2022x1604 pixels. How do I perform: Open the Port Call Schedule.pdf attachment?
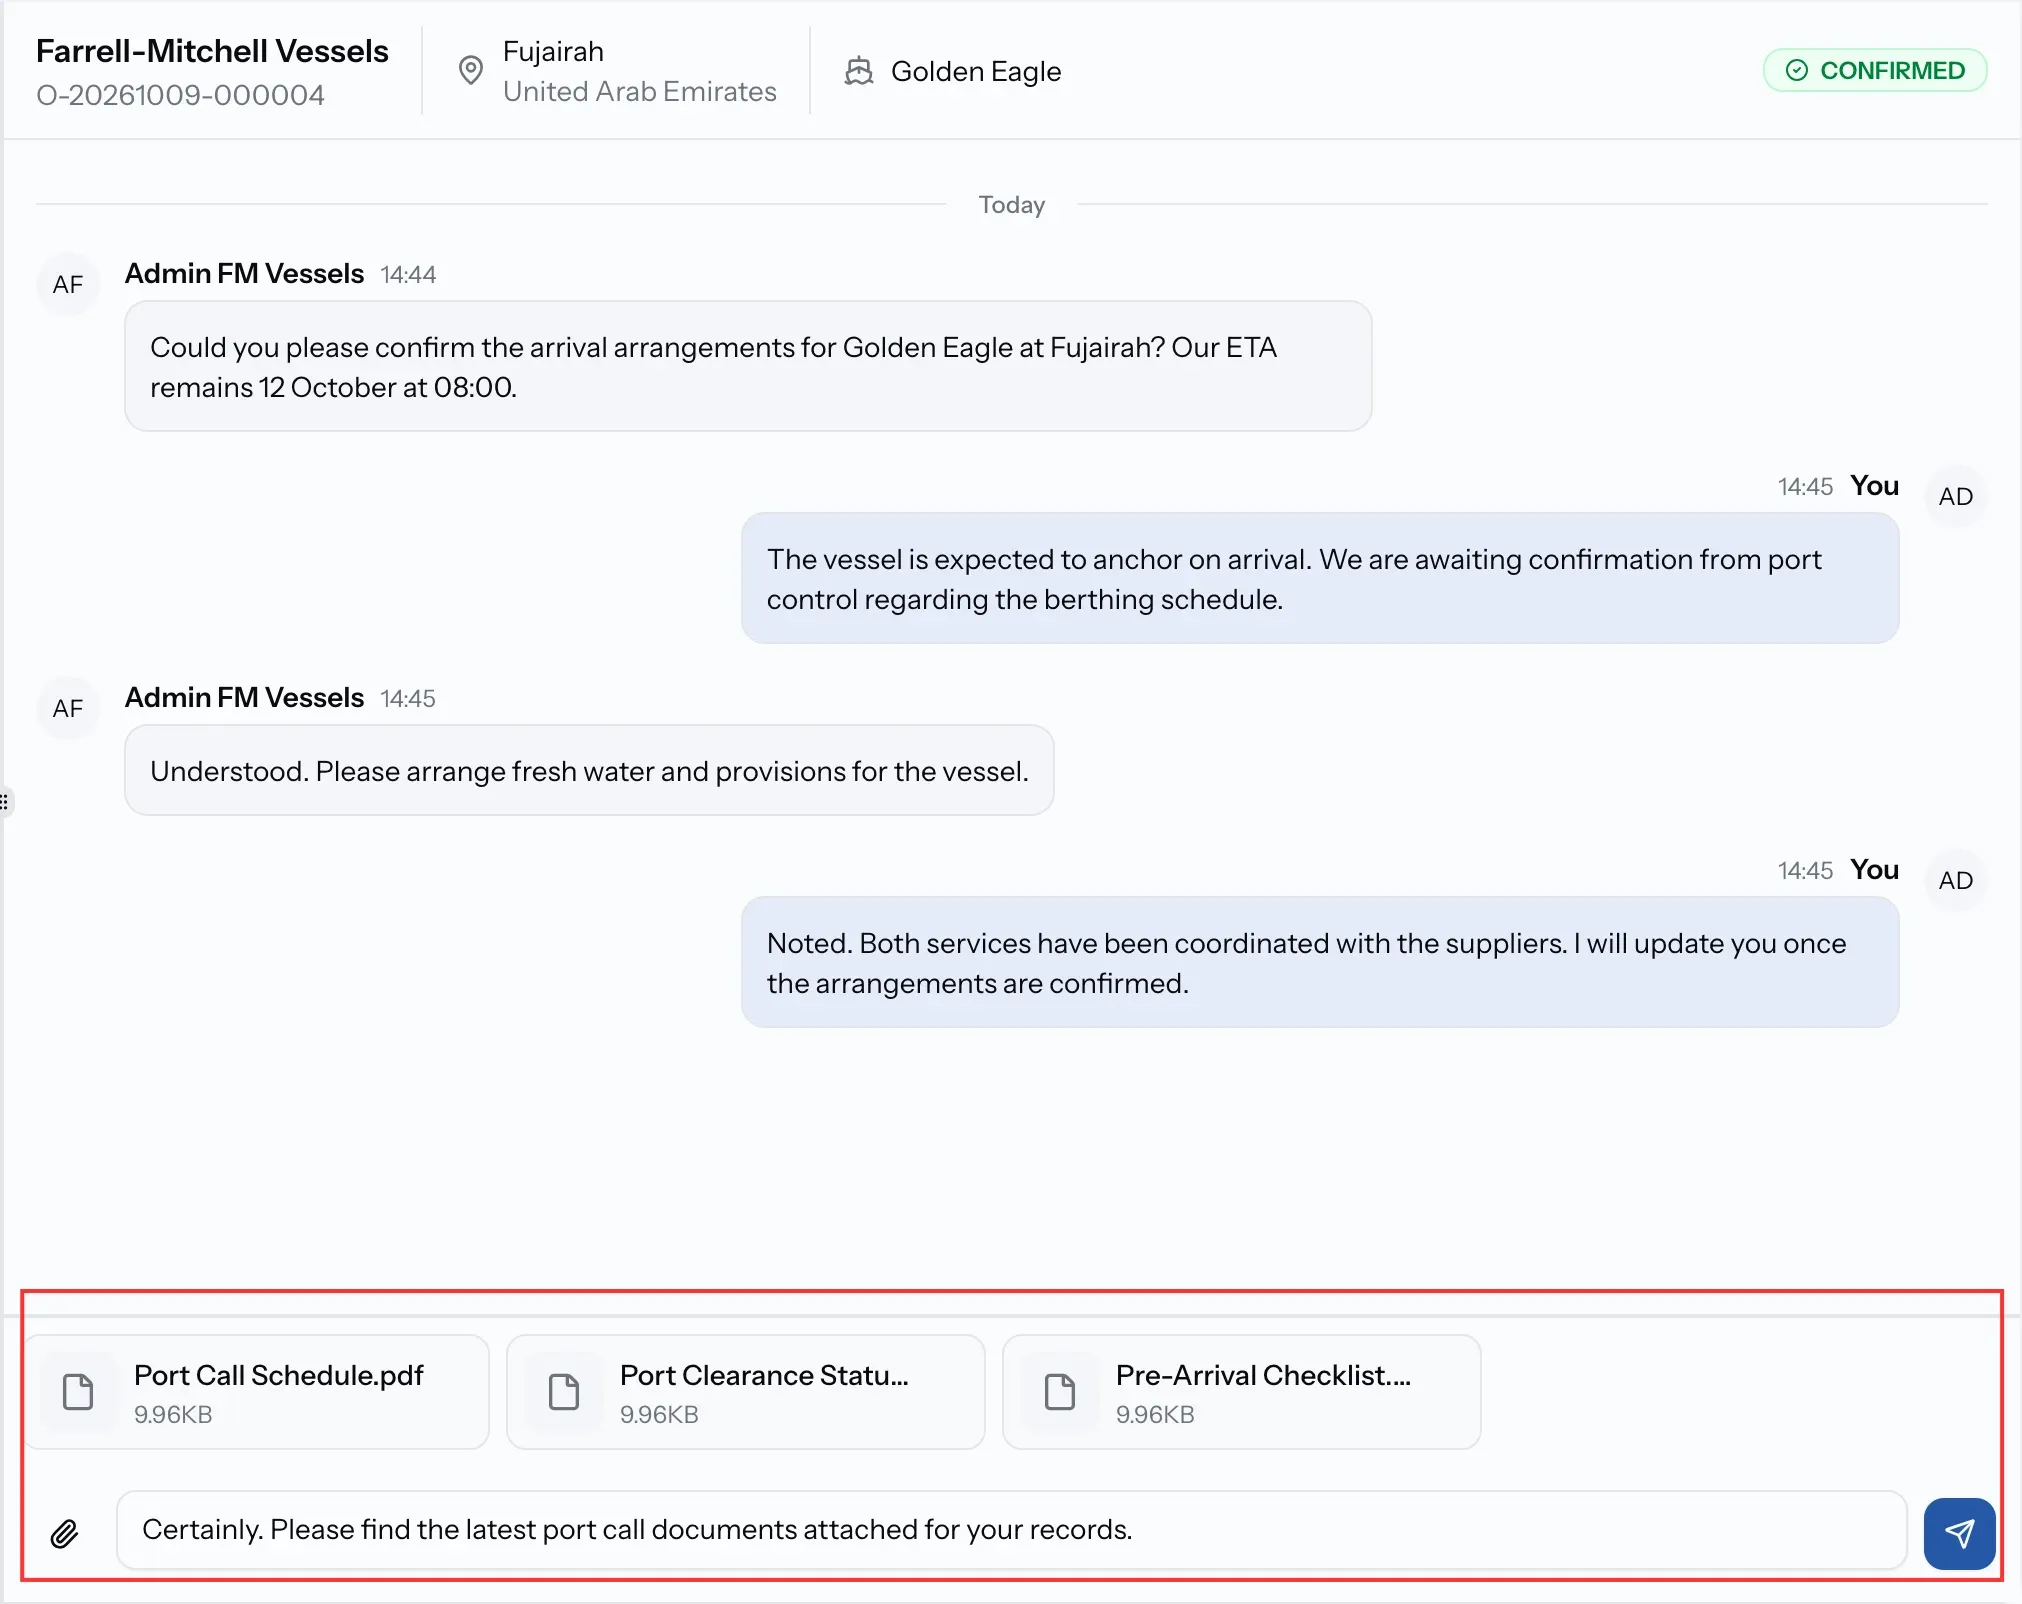pos(257,1392)
